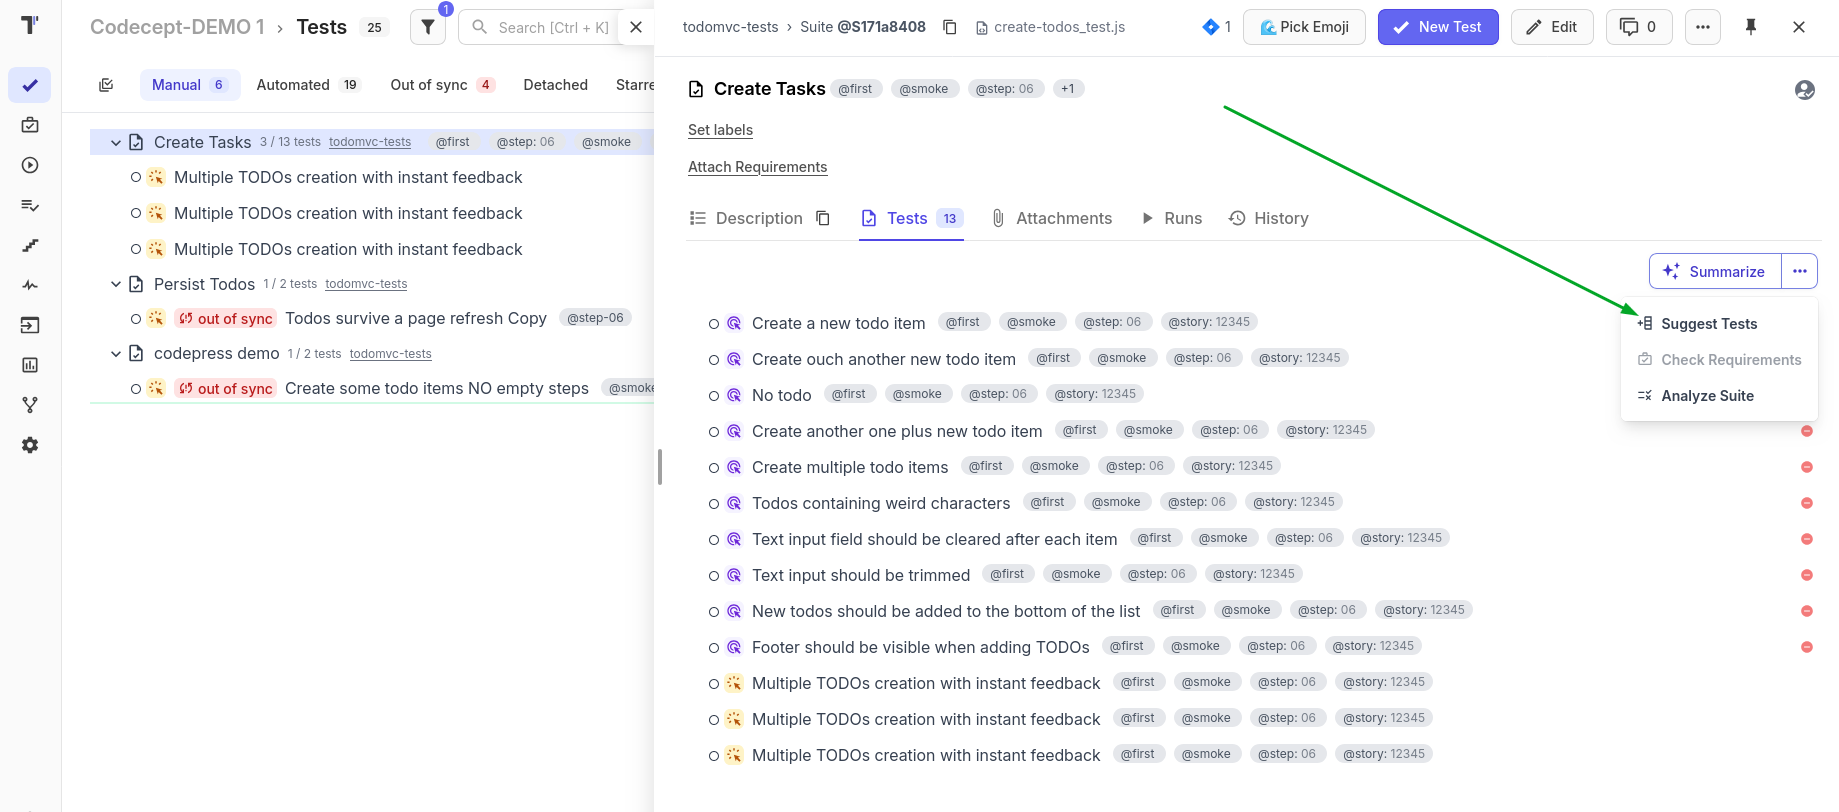Image resolution: width=1839 pixels, height=812 pixels.
Task: Click the user avatar icon
Action: (1805, 90)
